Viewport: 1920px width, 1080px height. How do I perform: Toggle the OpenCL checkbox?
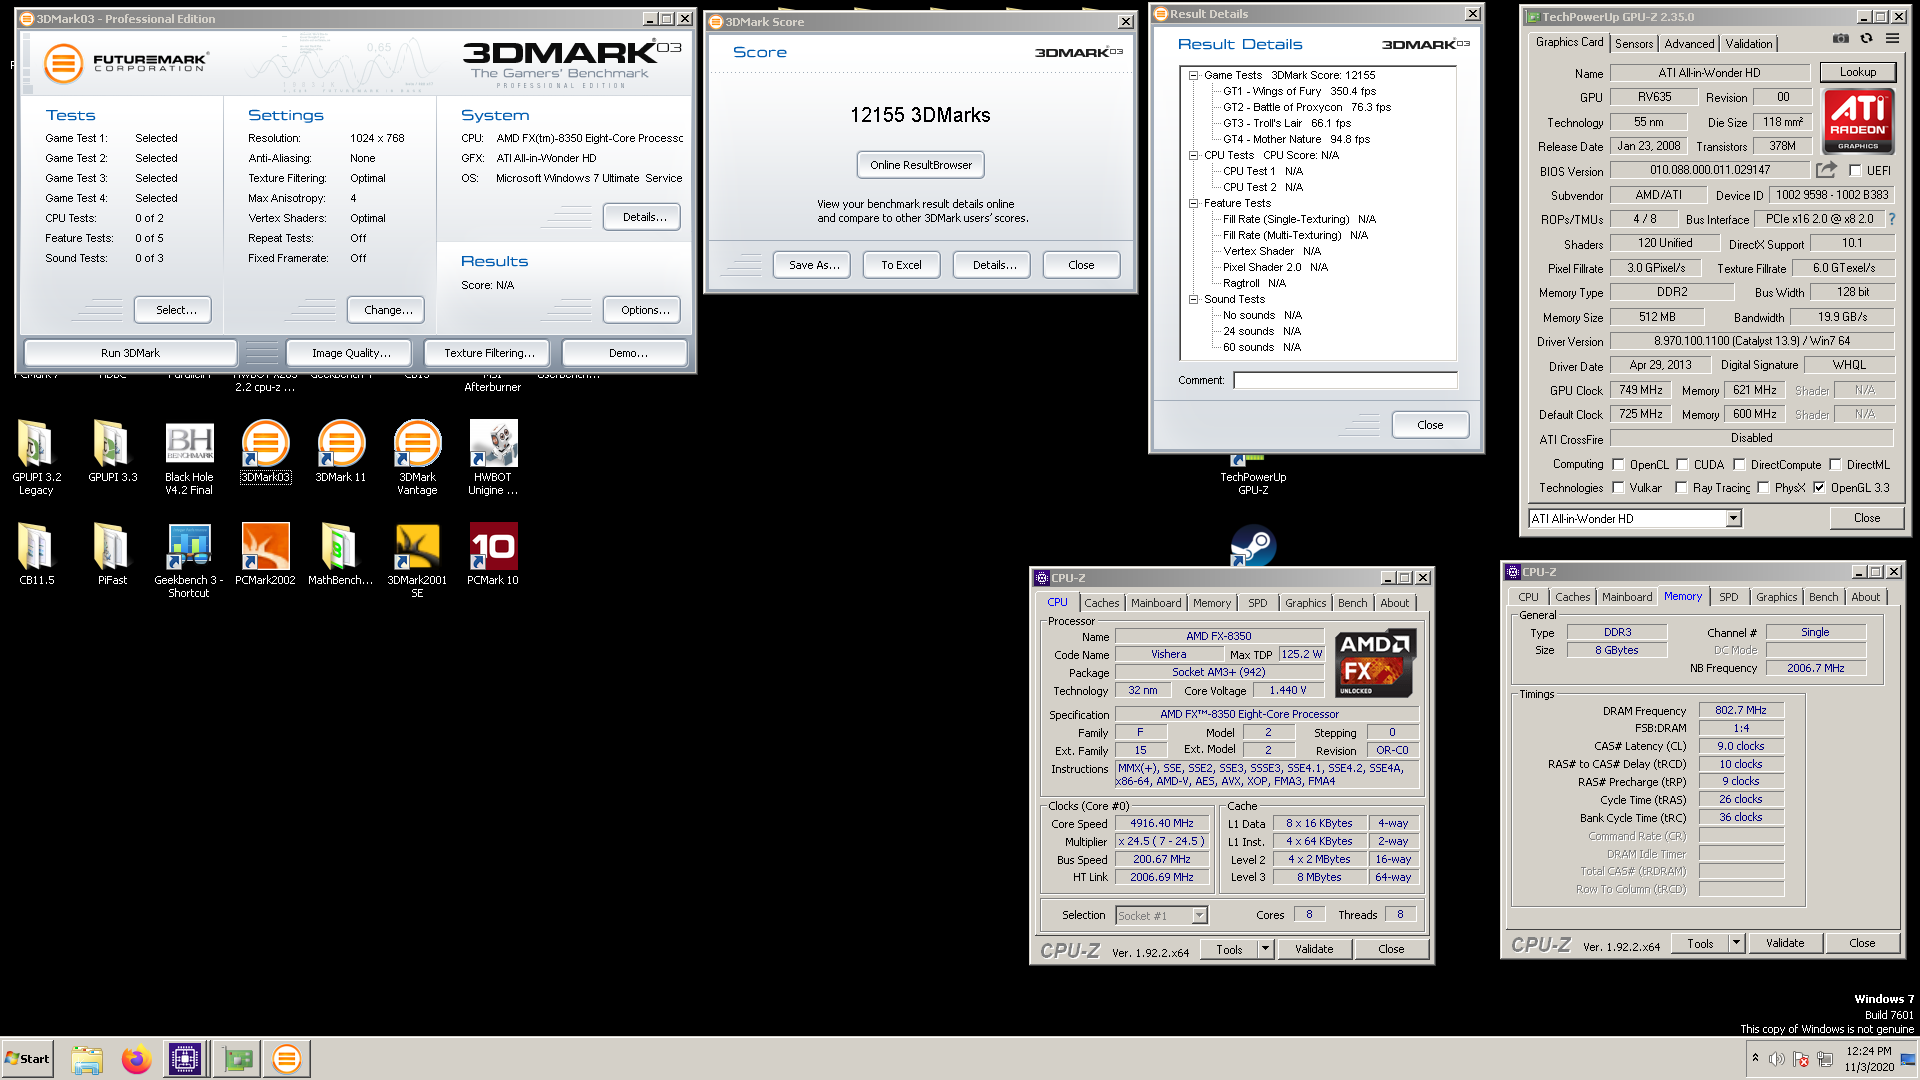tap(1619, 465)
